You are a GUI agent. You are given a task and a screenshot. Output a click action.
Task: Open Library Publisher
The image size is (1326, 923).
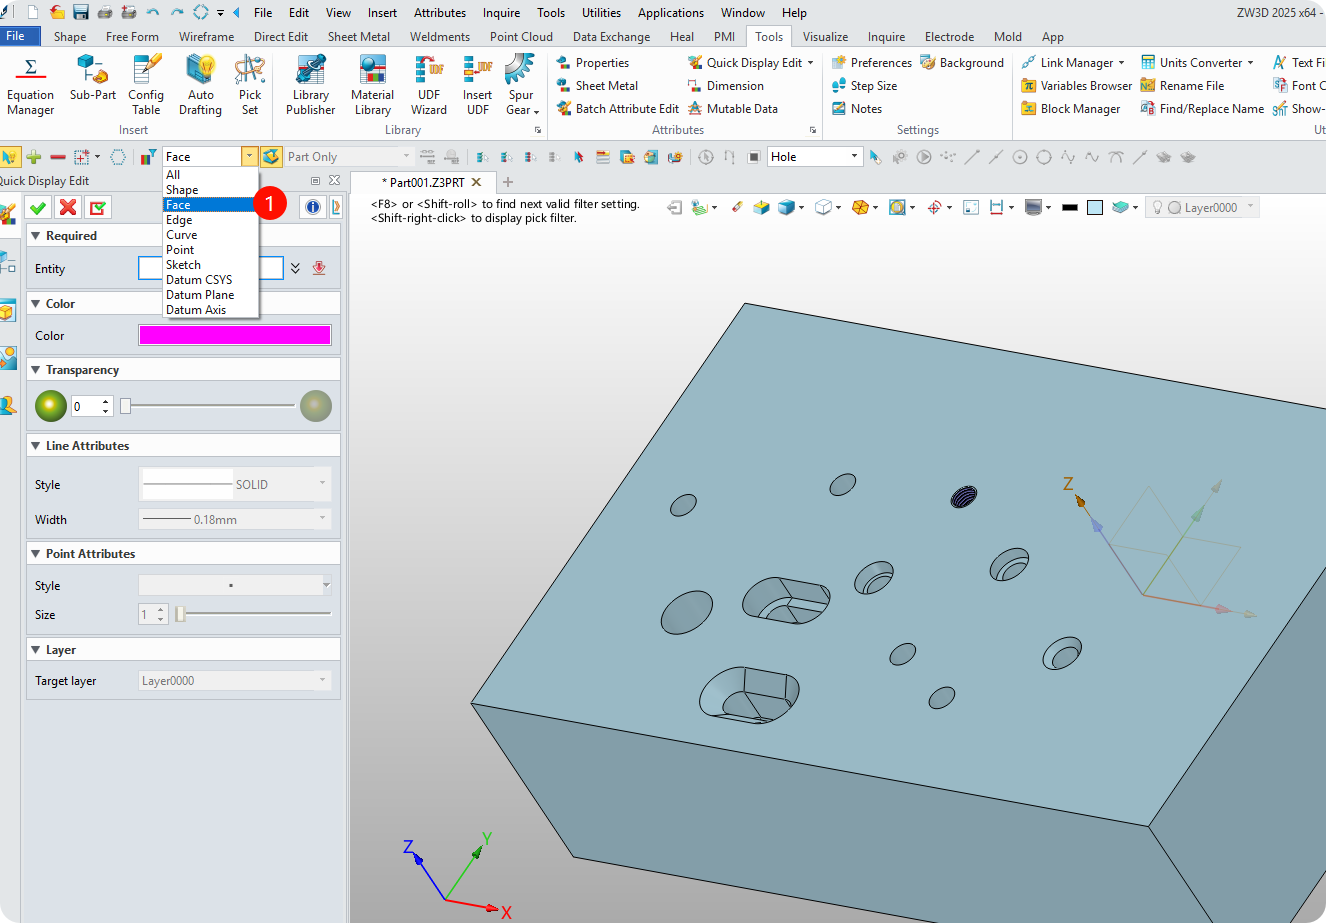tap(311, 85)
